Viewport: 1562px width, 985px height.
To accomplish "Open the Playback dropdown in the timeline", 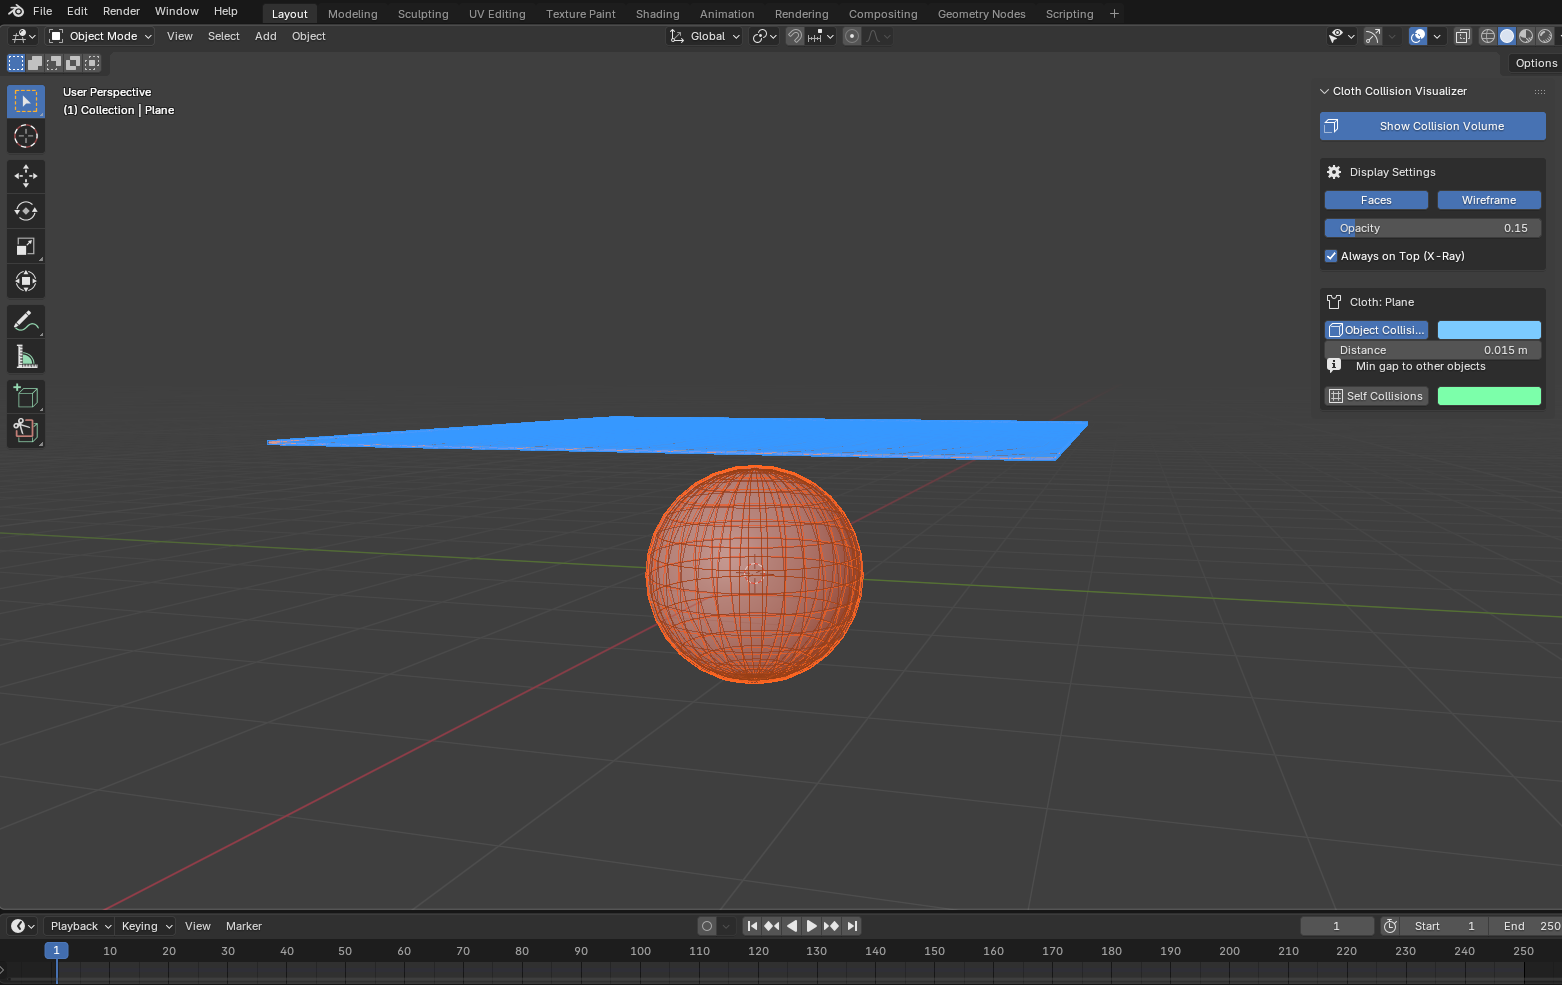I will coord(81,926).
